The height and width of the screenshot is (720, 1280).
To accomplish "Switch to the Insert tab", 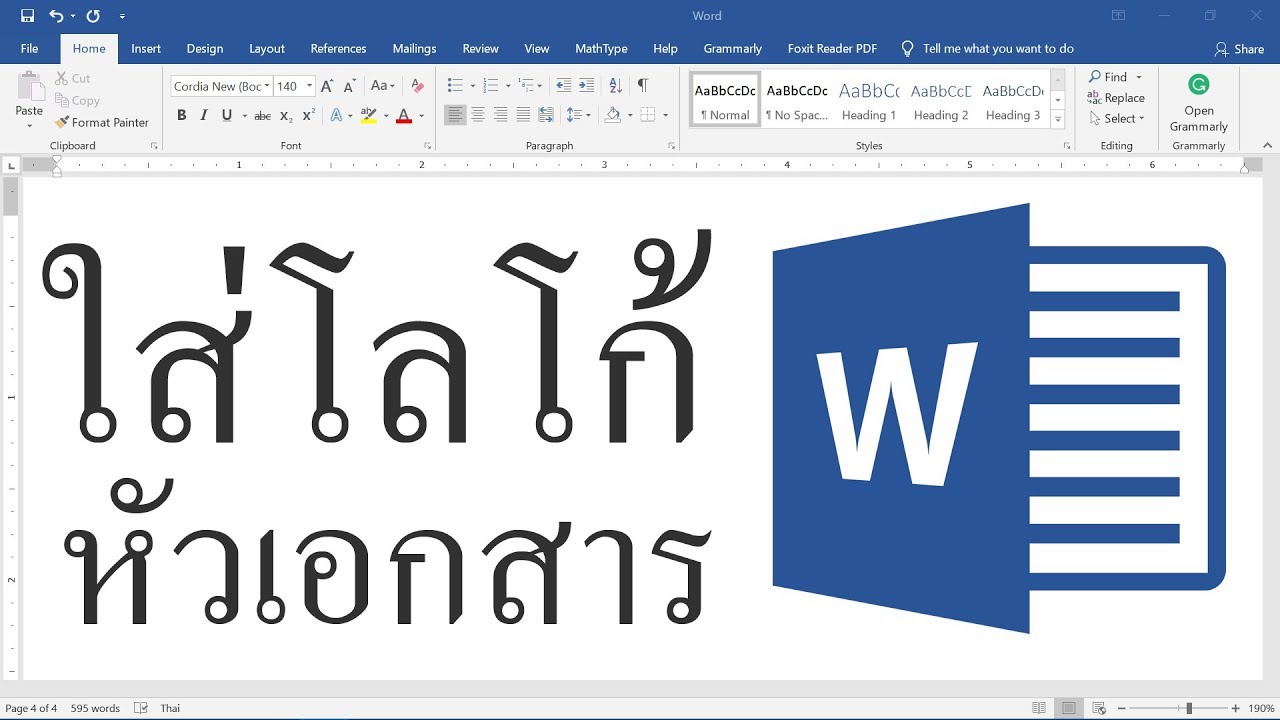I will click(x=146, y=48).
